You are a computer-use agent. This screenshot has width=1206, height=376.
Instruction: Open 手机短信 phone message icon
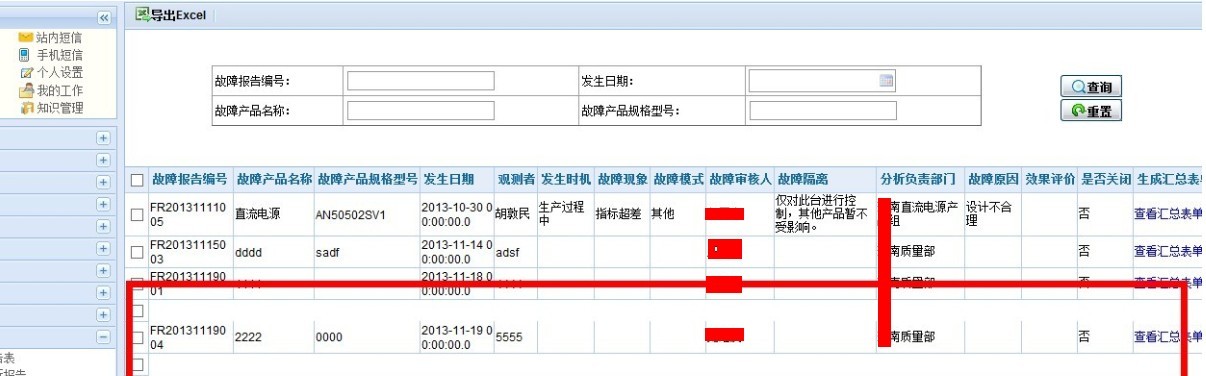point(26,55)
